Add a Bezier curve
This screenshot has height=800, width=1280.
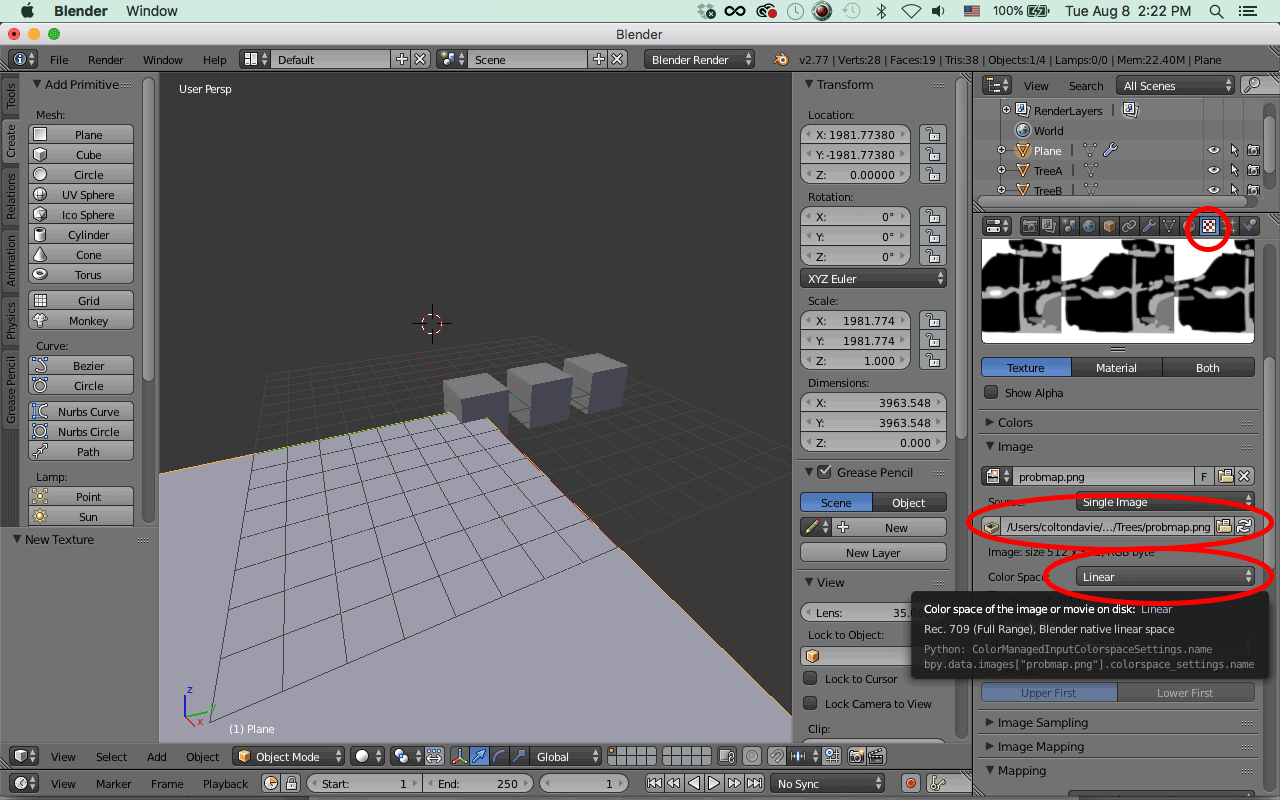pyautogui.click(x=82, y=366)
